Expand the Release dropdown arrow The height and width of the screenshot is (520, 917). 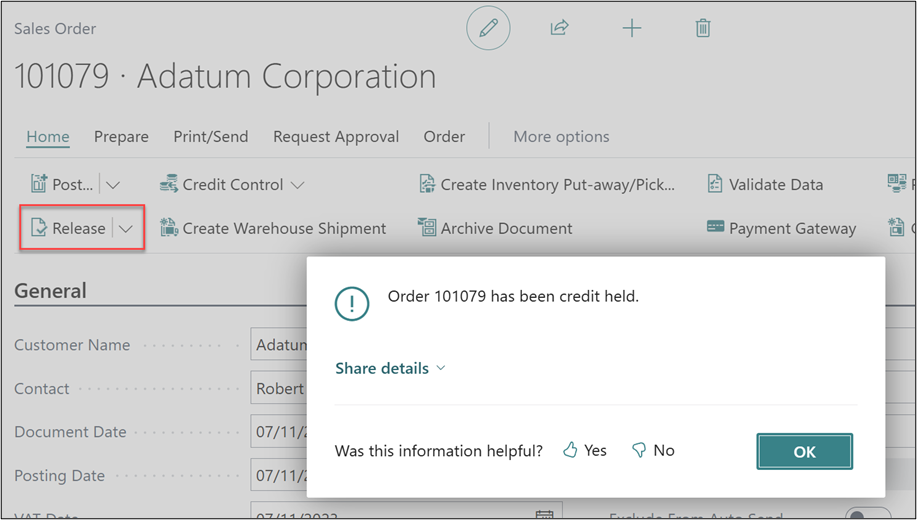pos(126,228)
